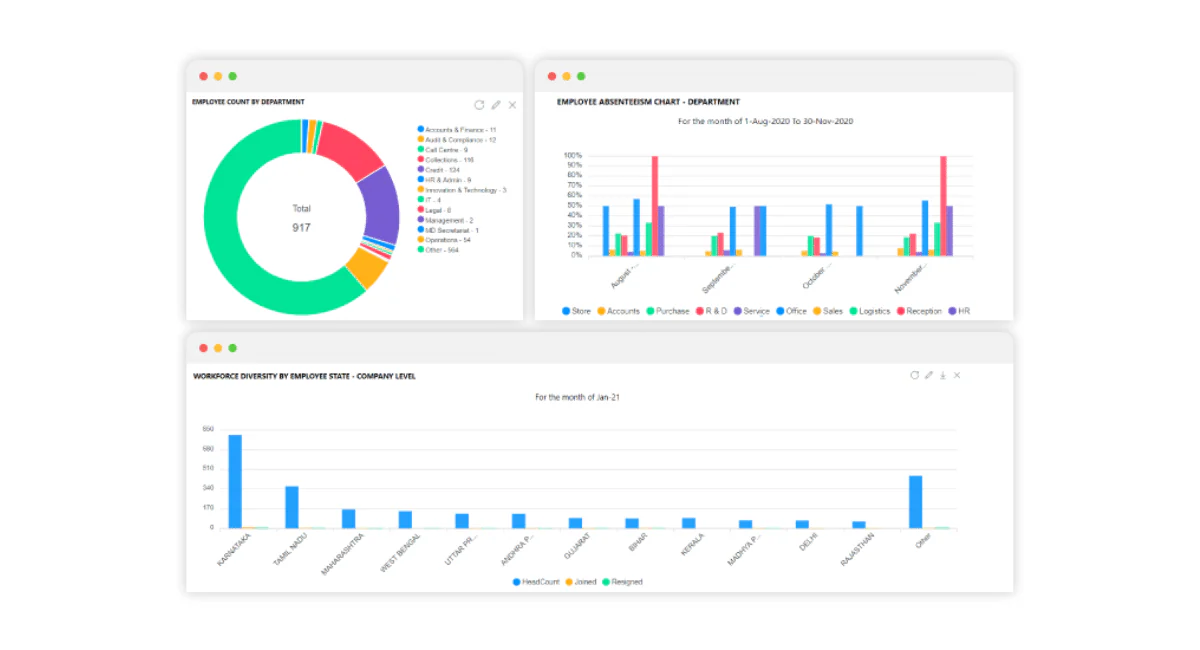Screen dimensions: 1200x650
Task: Toggle Office series in absenteeism legend
Action: click(791, 311)
